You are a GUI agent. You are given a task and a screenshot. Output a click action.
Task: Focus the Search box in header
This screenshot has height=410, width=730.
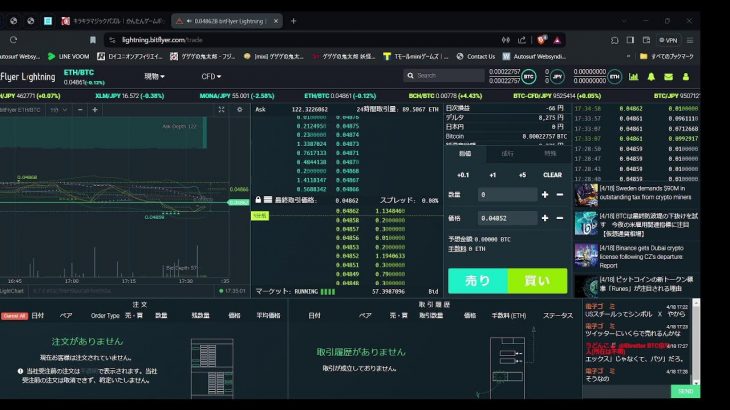(x=444, y=75)
